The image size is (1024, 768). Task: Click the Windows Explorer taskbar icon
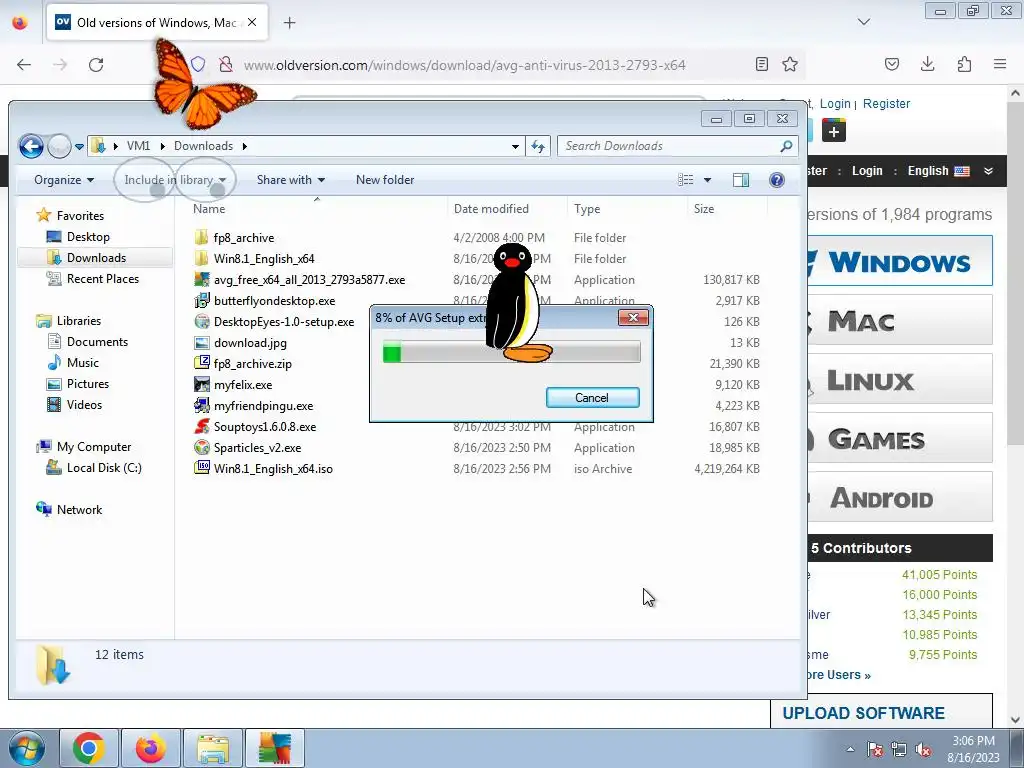pos(213,748)
